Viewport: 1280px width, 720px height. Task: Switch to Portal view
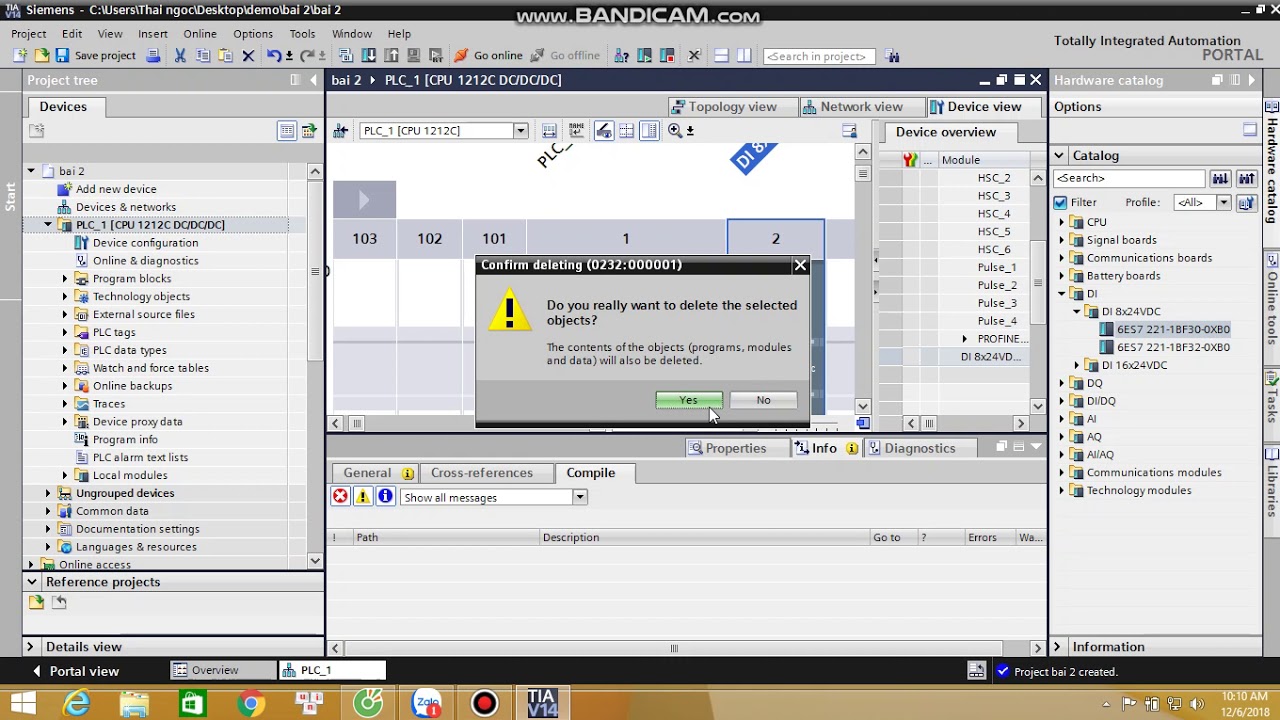coord(75,671)
